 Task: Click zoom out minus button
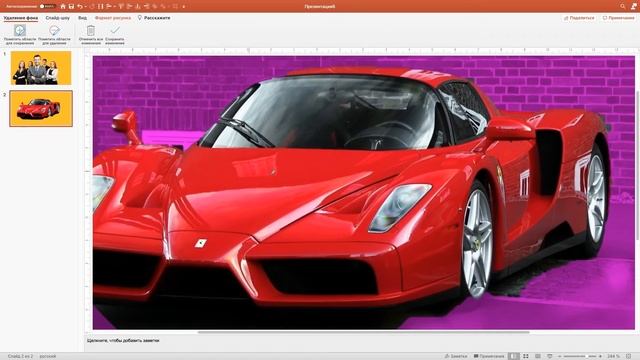point(560,356)
